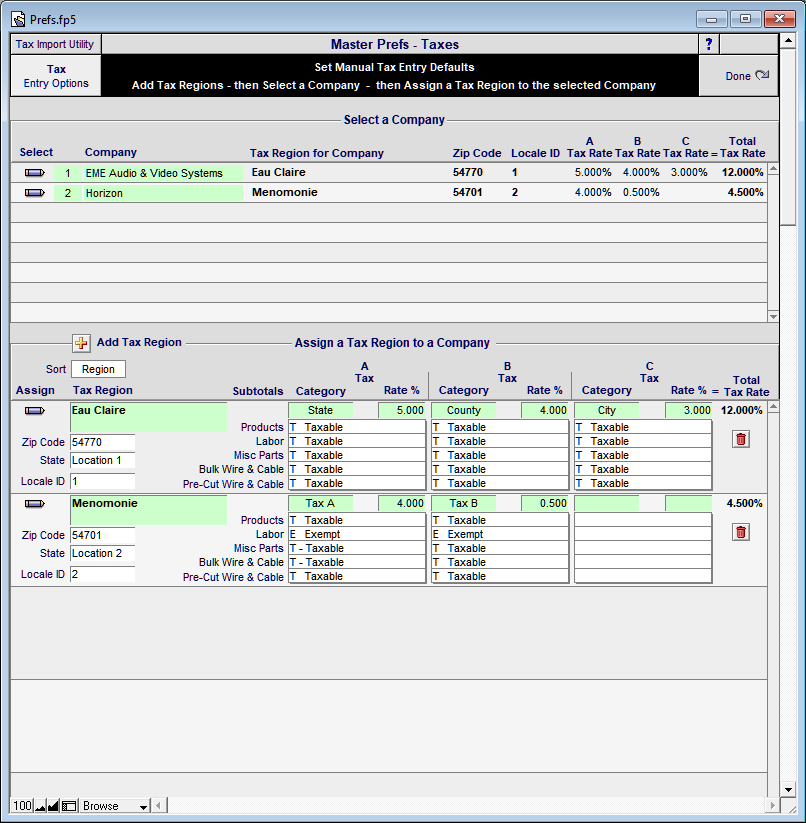
Task: Click the Zip Code field showing 54701
Action: [102, 535]
